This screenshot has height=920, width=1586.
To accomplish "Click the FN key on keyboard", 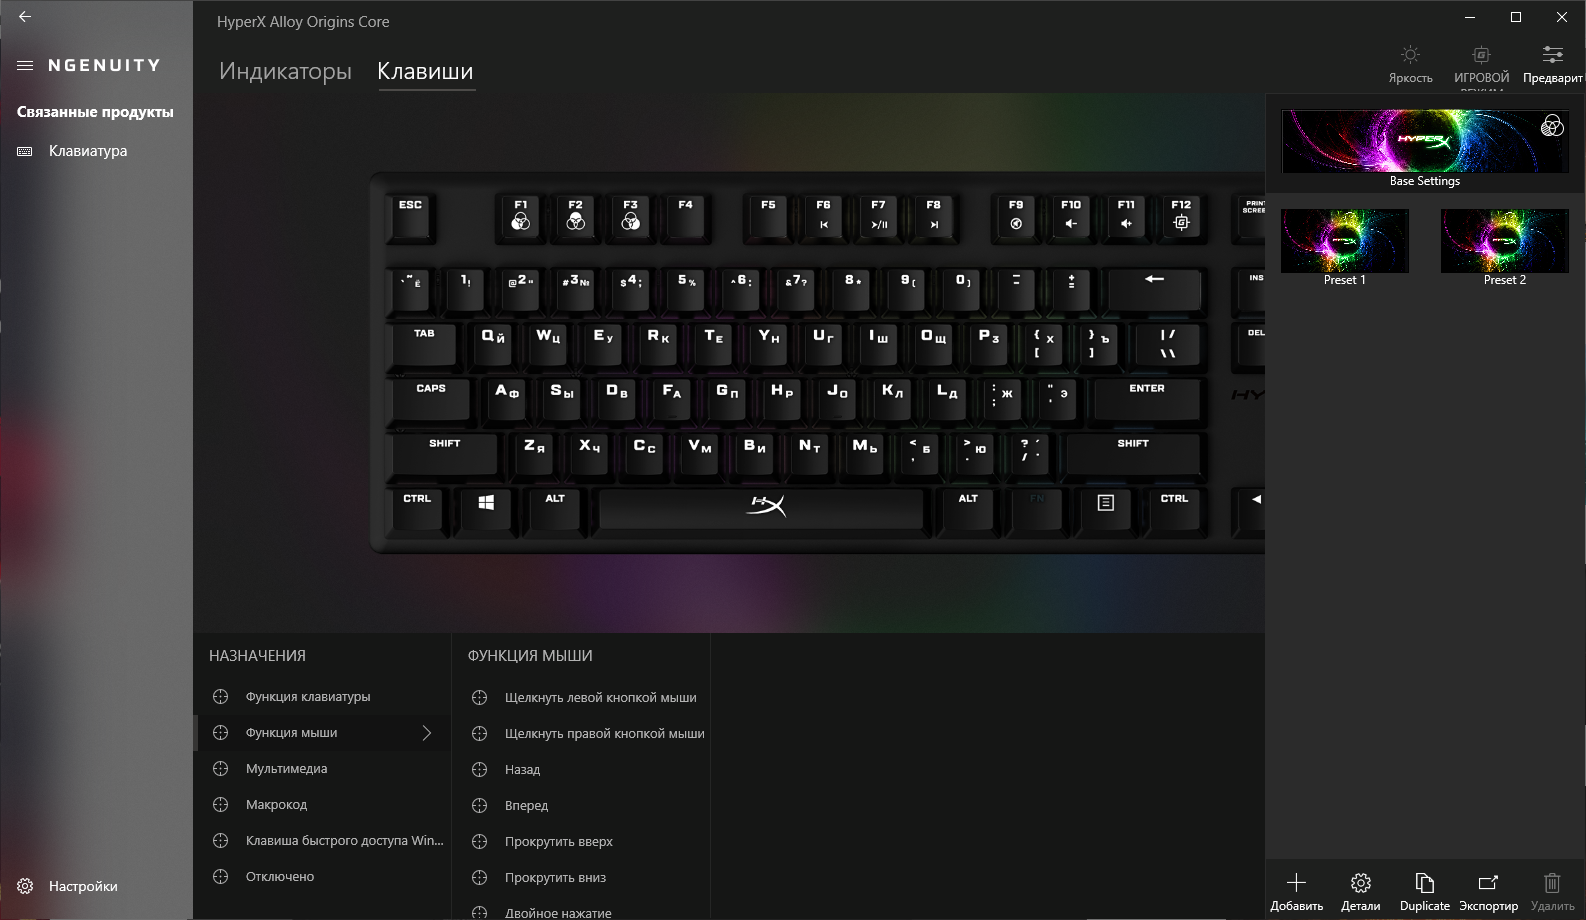I will point(1036,509).
